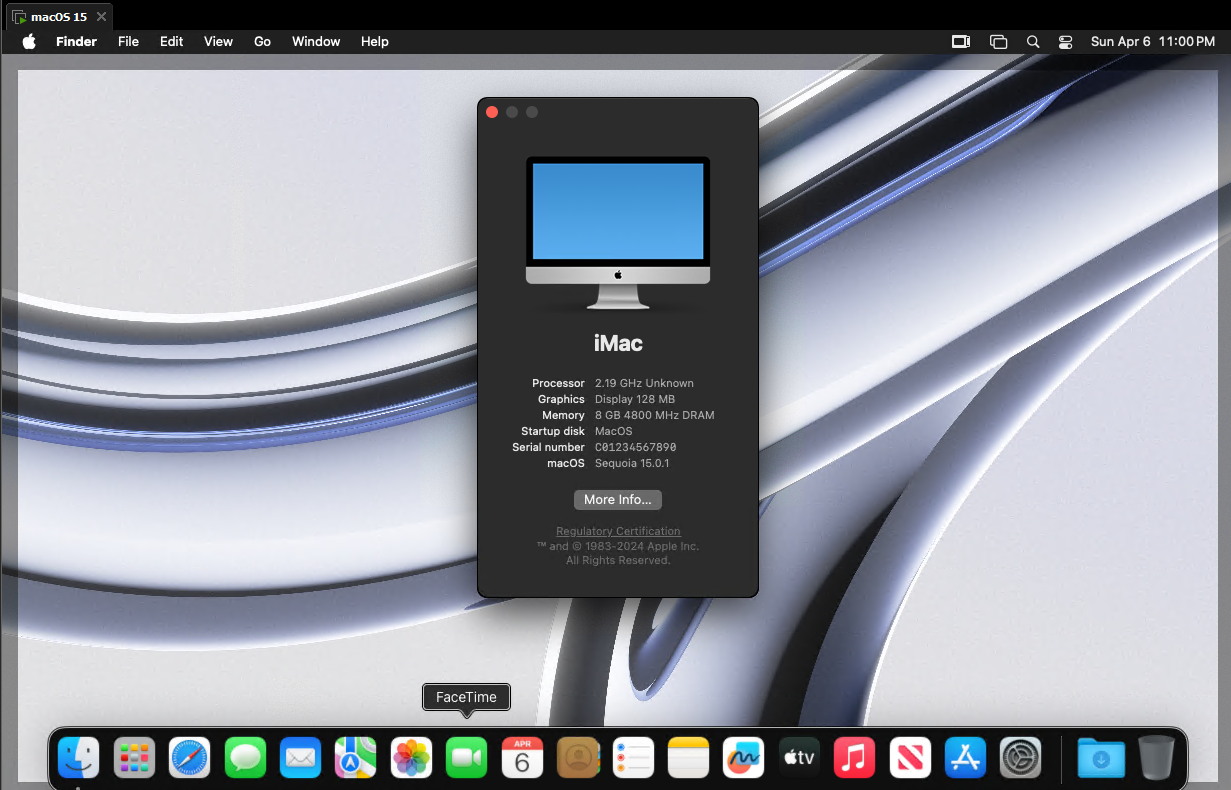
Task: Click the FaceTime Dock icon
Action: [466, 758]
